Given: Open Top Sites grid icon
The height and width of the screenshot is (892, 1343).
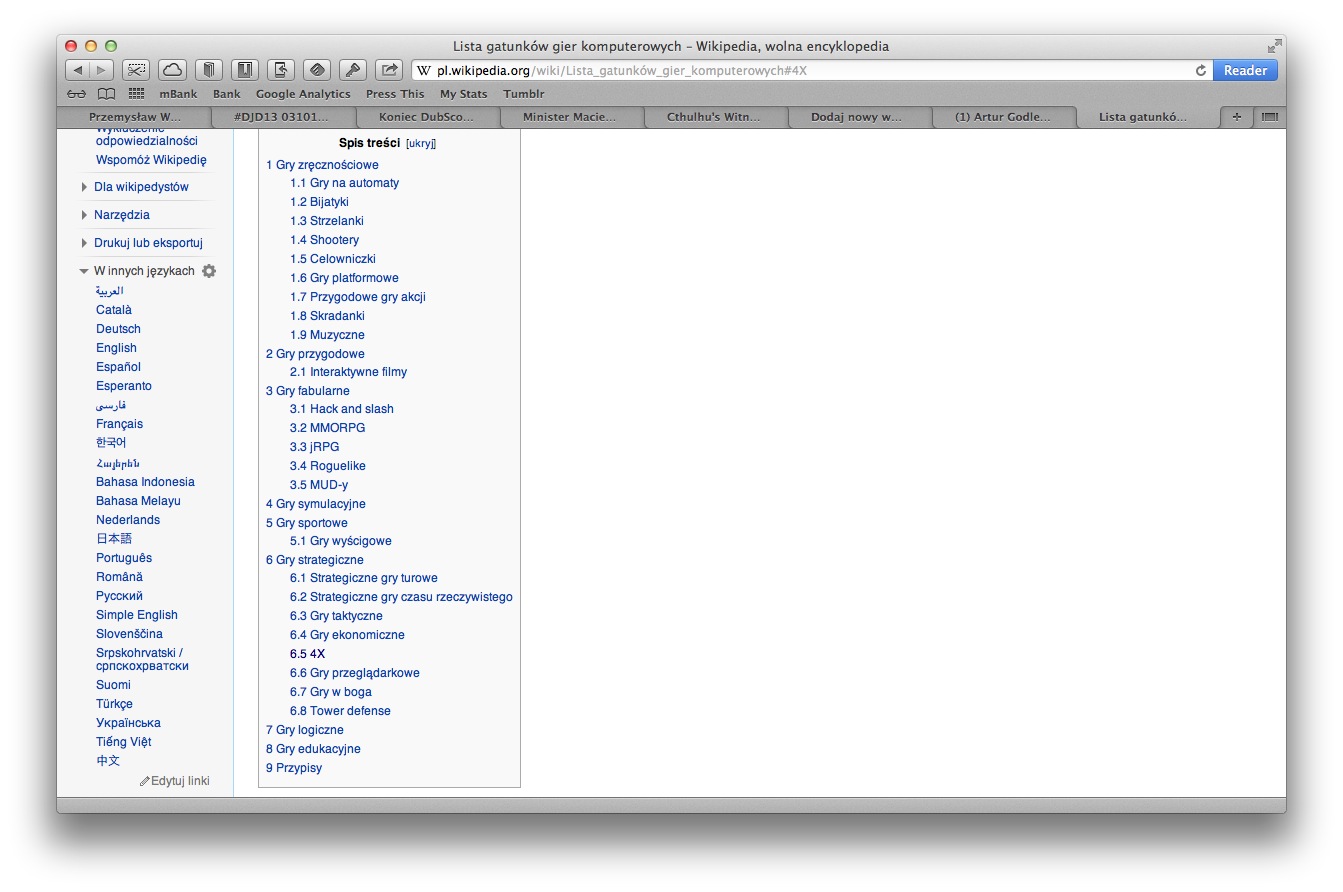Looking at the screenshot, I should pos(136,94).
